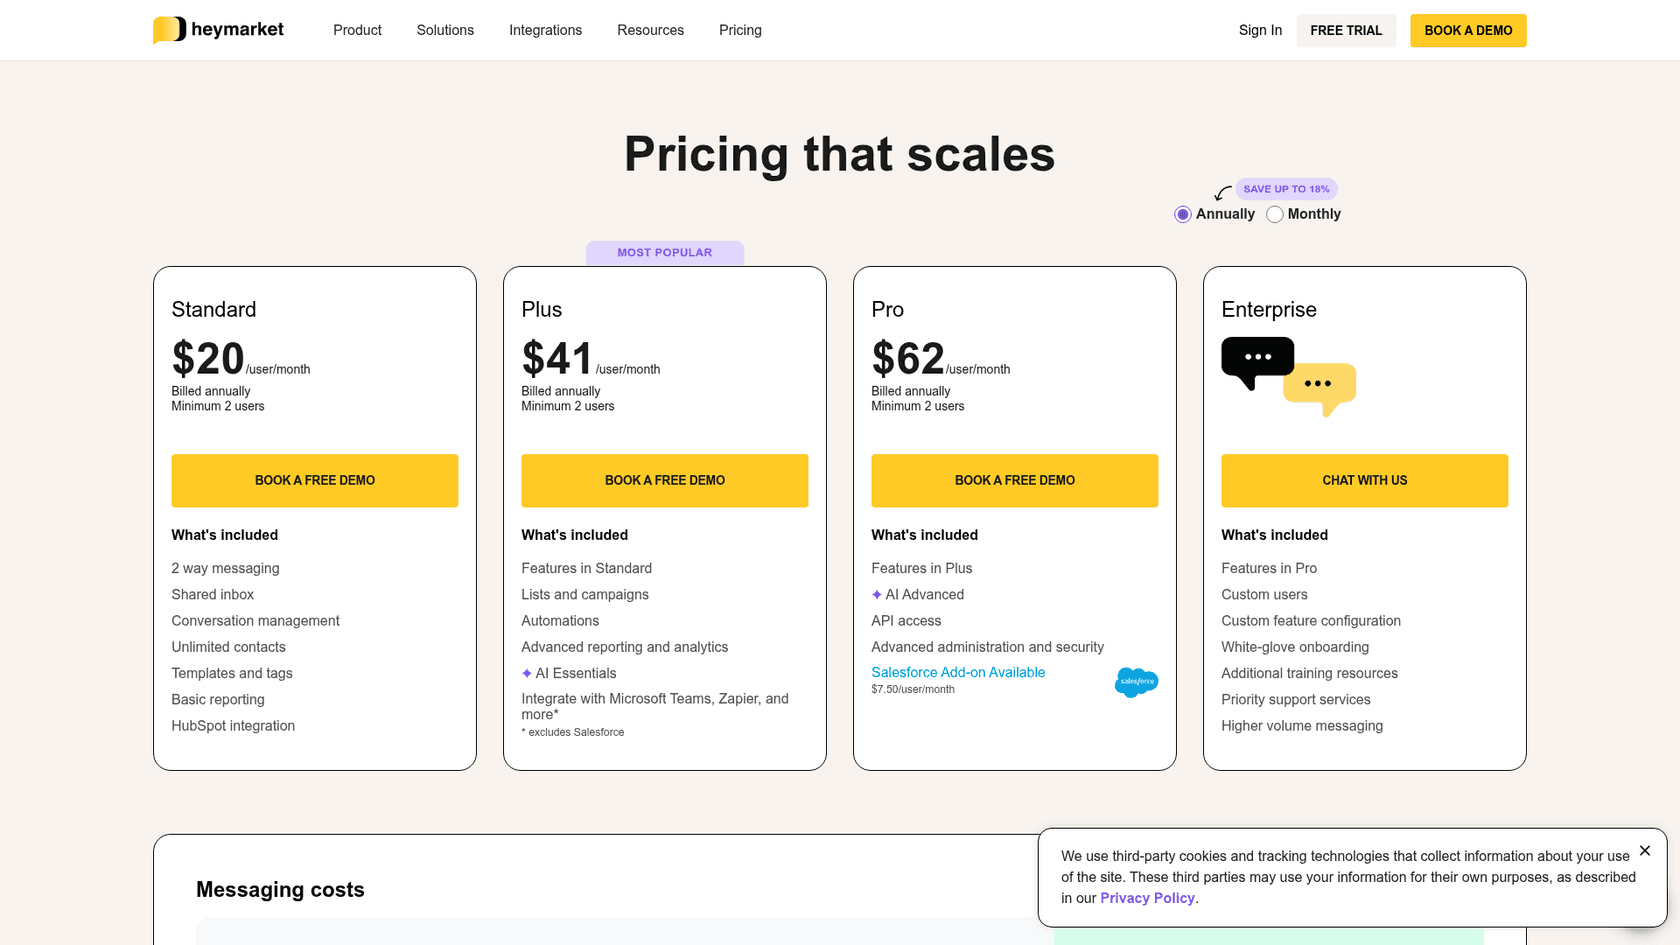The width and height of the screenshot is (1680, 945).
Task: Click 'Unlimited contacts' feature text
Action: click(x=228, y=647)
